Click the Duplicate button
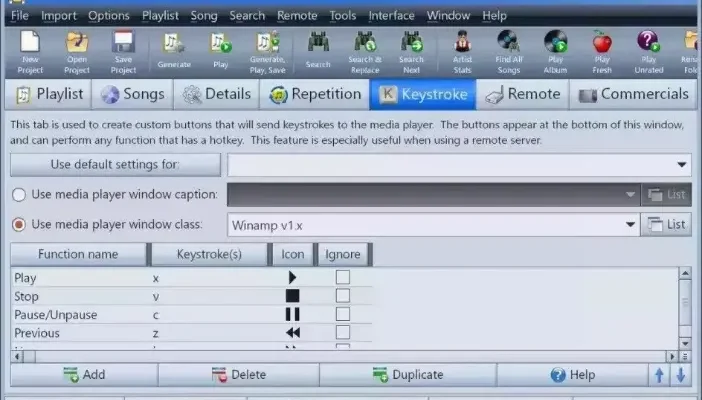This screenshot has width=702, height=400. point(407,375)
